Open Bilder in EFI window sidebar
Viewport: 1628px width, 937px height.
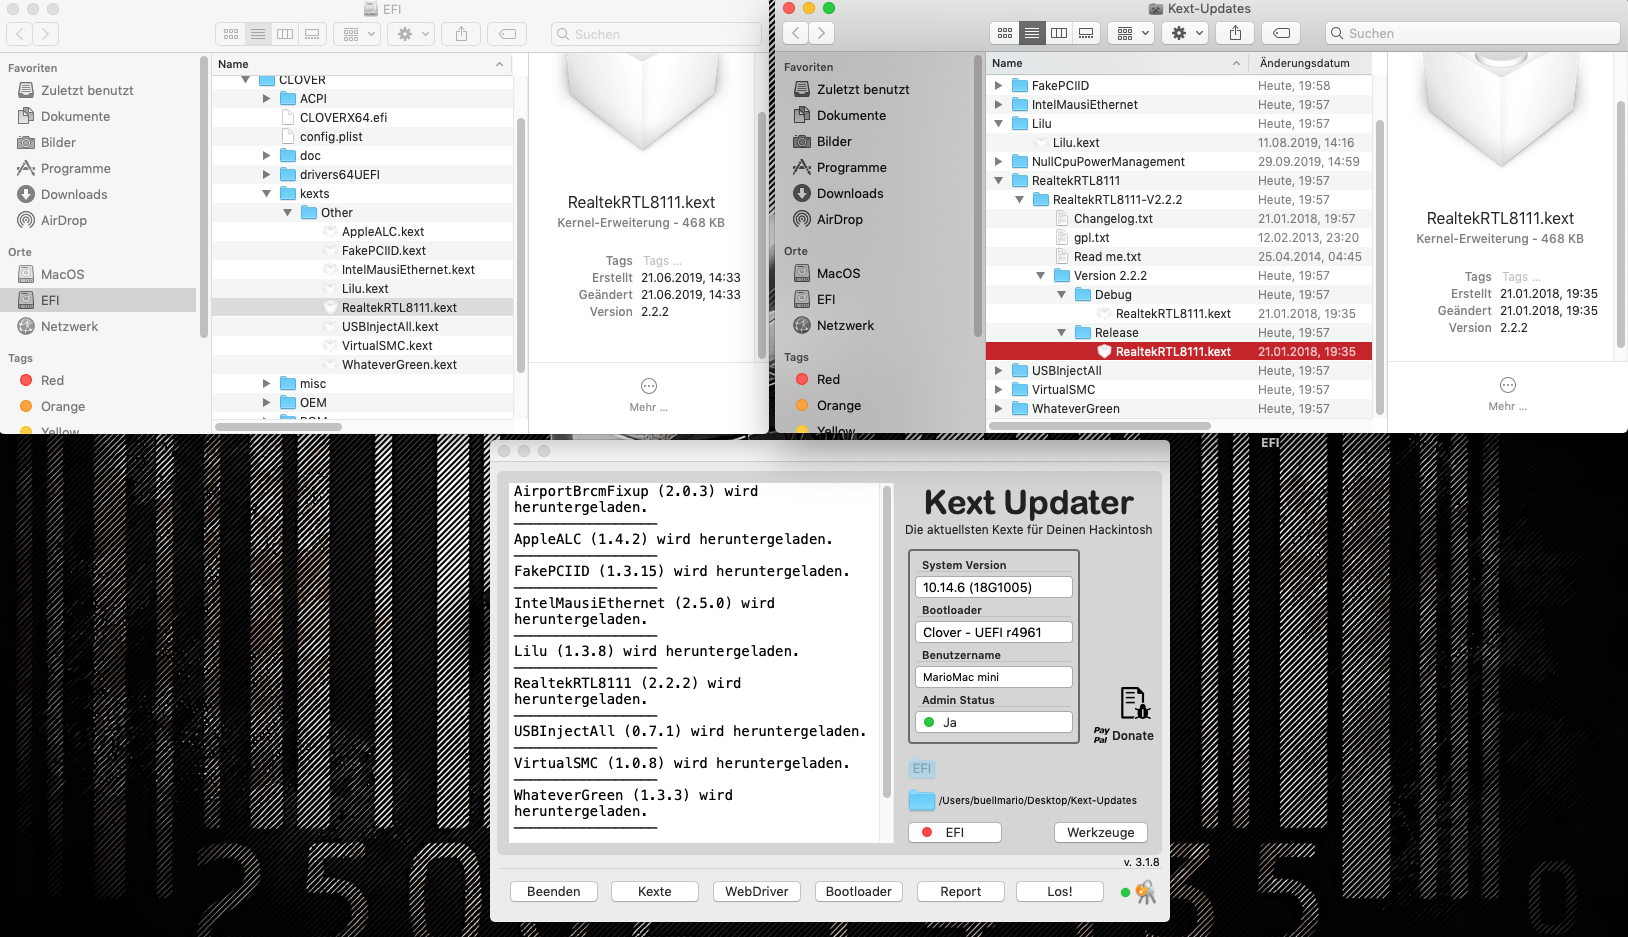click(x=58, y=143)
